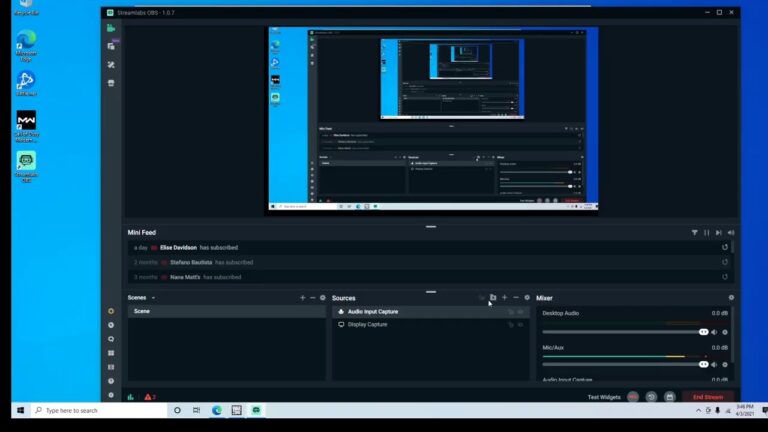Hide the Display Capture source via its eye icon
The image size is (768, 432).
521,325
